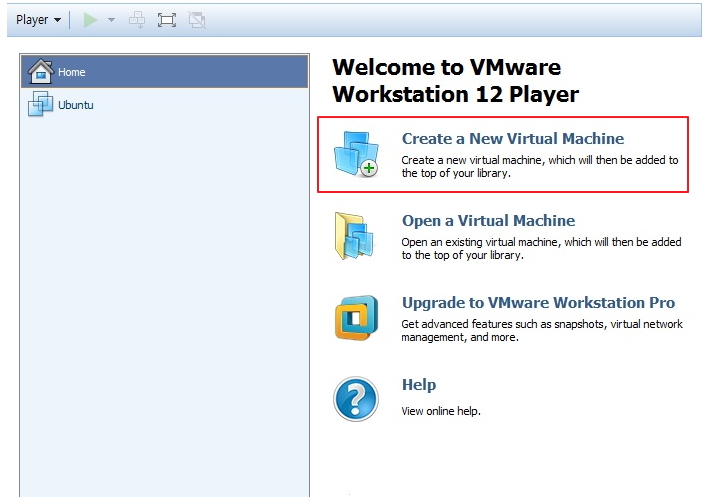Enter full screen mode icon
Image resolution: width=708 pixels, height=497 pixels.
[167, 20]
